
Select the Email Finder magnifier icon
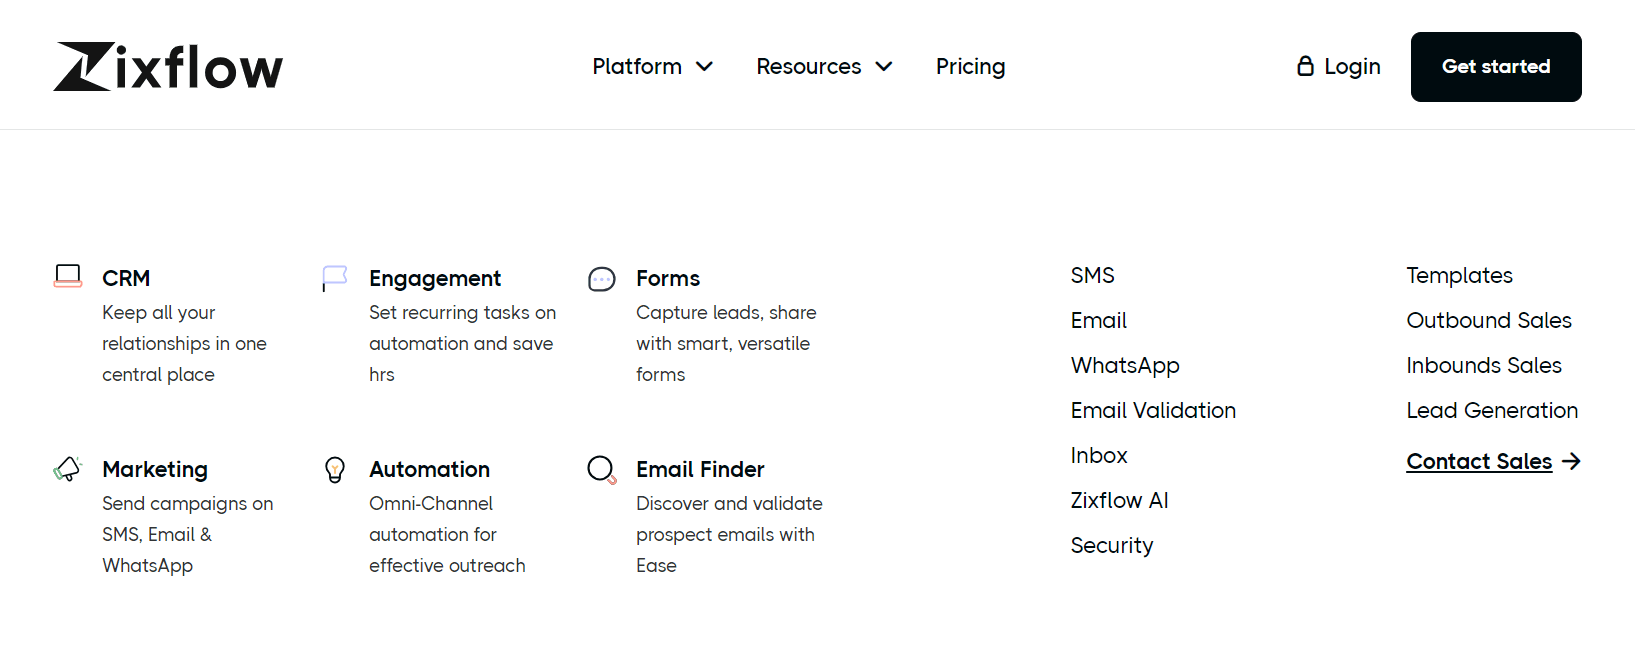pyautogui.click(x=602, y=468)
